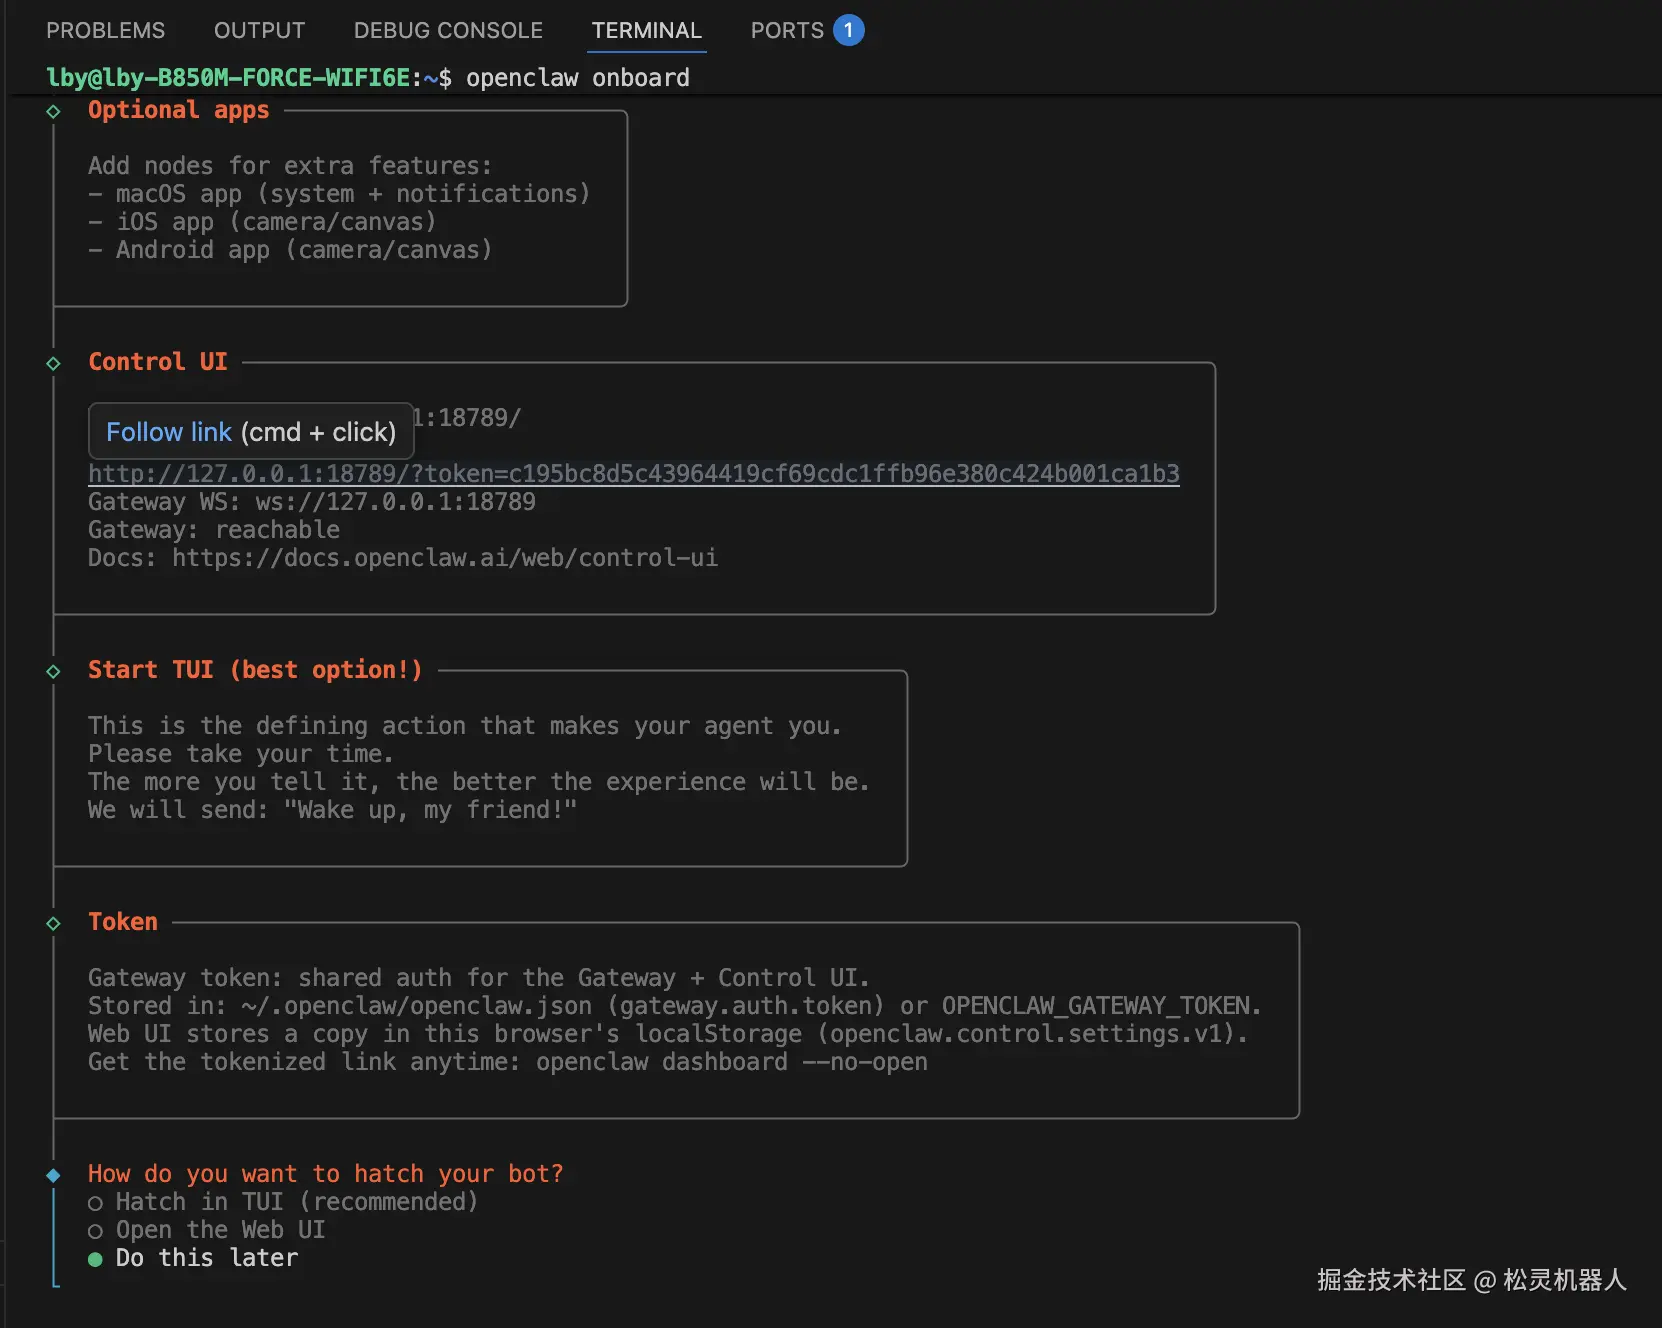
Task: Choose the Open the Web UI option
Action: (206, 1230)
